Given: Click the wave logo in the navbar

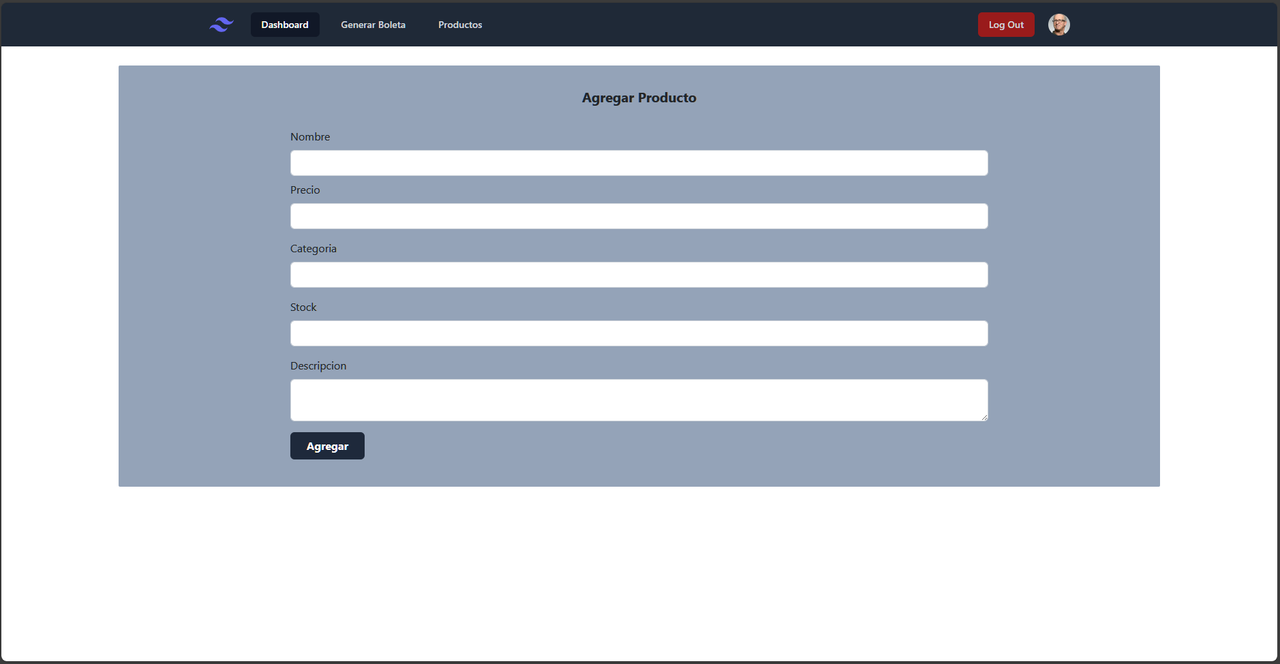Looking at the screenshot, I should point(220,24).
